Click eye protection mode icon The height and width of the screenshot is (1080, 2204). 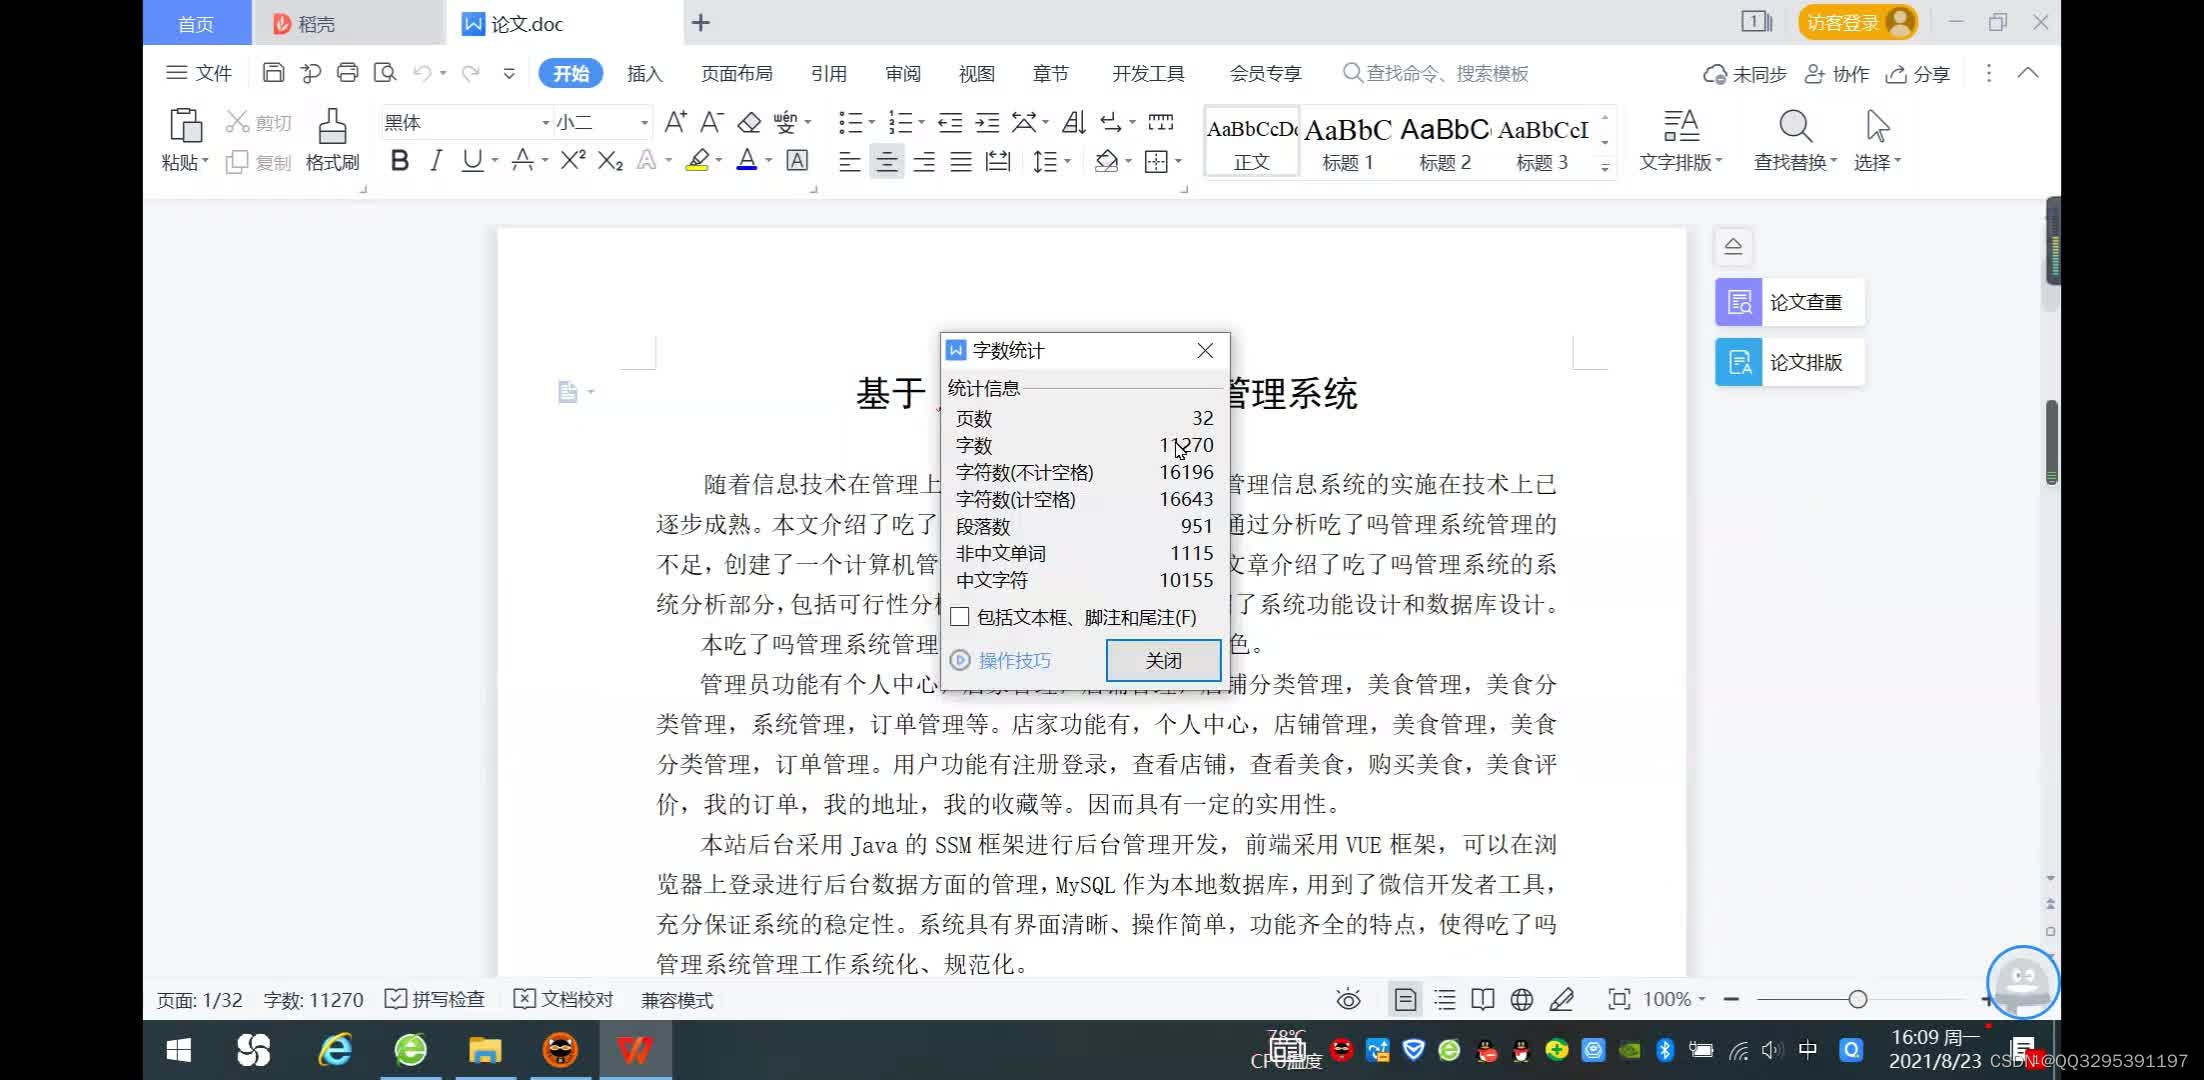click(1348, 999)
